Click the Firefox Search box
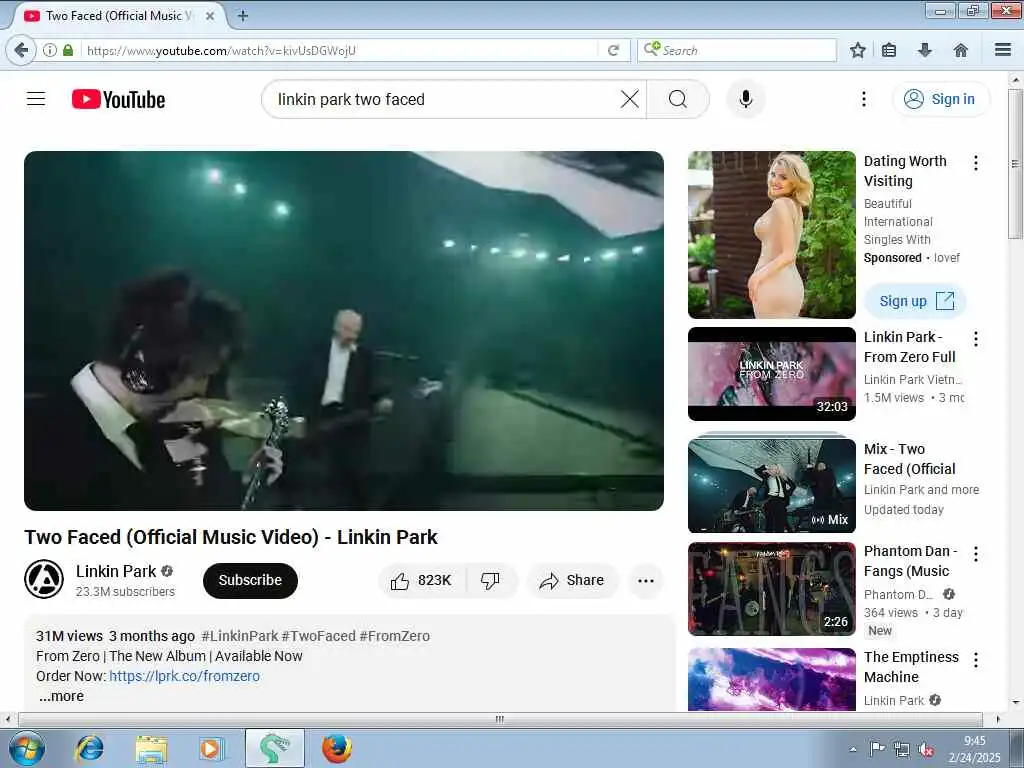This screenshot has height=768, width=1024. point(737,50)
